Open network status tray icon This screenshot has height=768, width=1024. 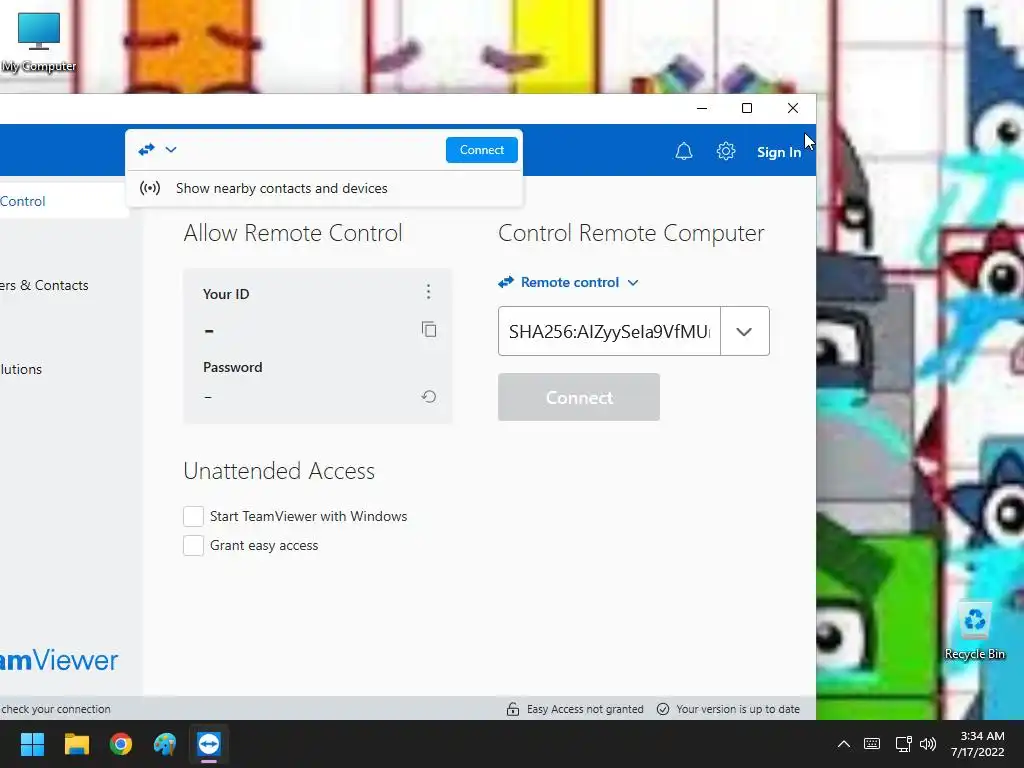pyautogui.click(x=903, y=744)
